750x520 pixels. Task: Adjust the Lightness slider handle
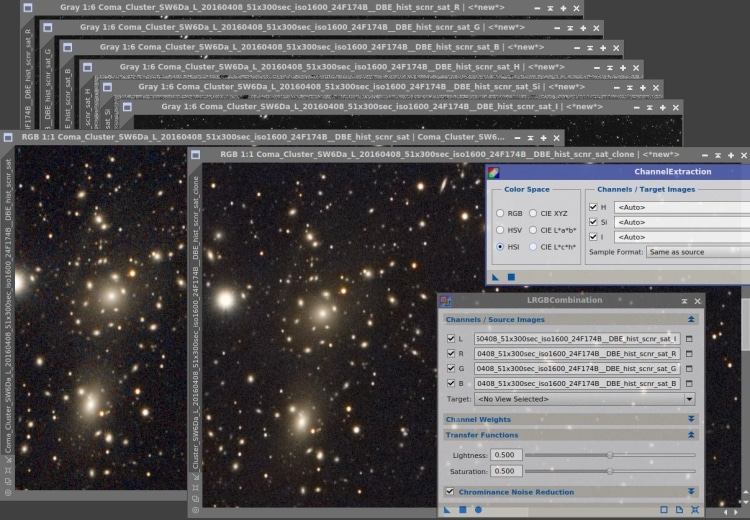coord(610,455)
